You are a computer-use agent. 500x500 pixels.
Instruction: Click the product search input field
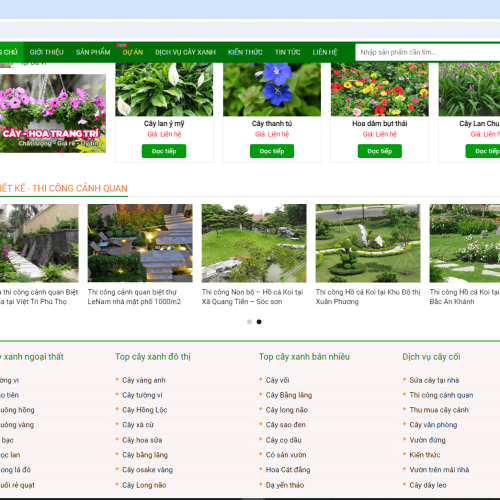click(428, 52)
